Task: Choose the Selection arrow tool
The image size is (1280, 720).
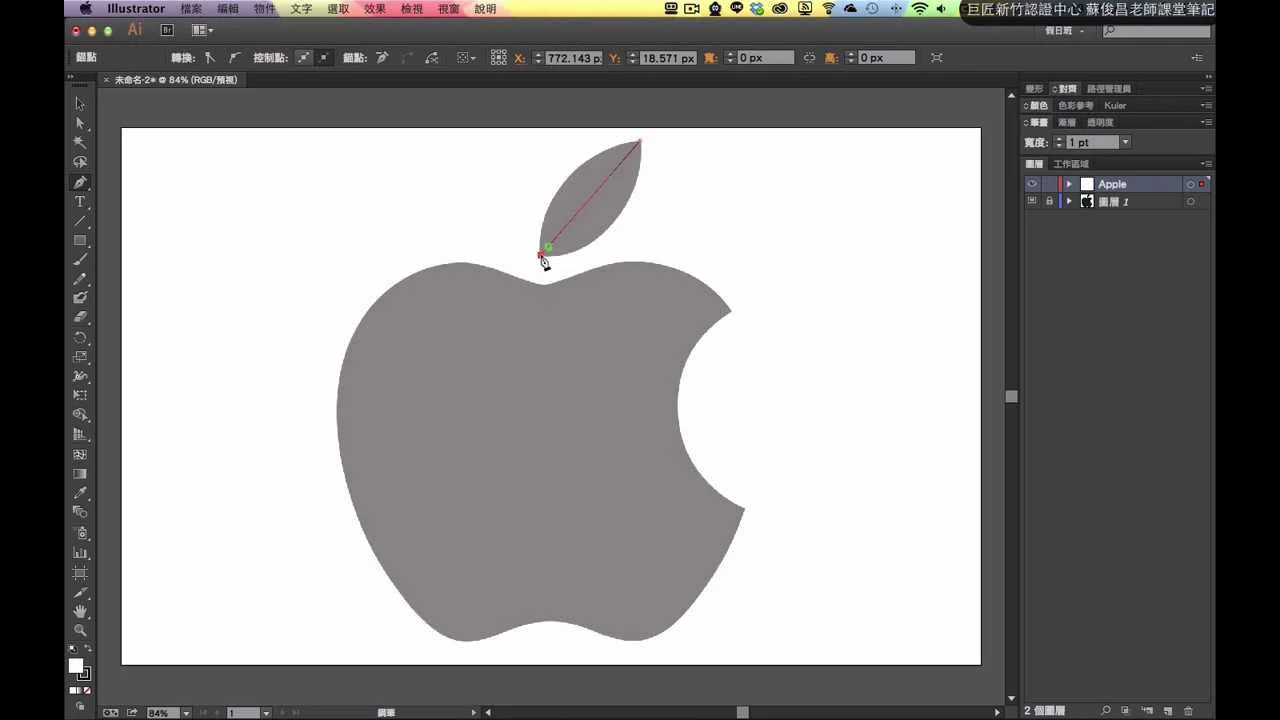Action: point(80,104)
